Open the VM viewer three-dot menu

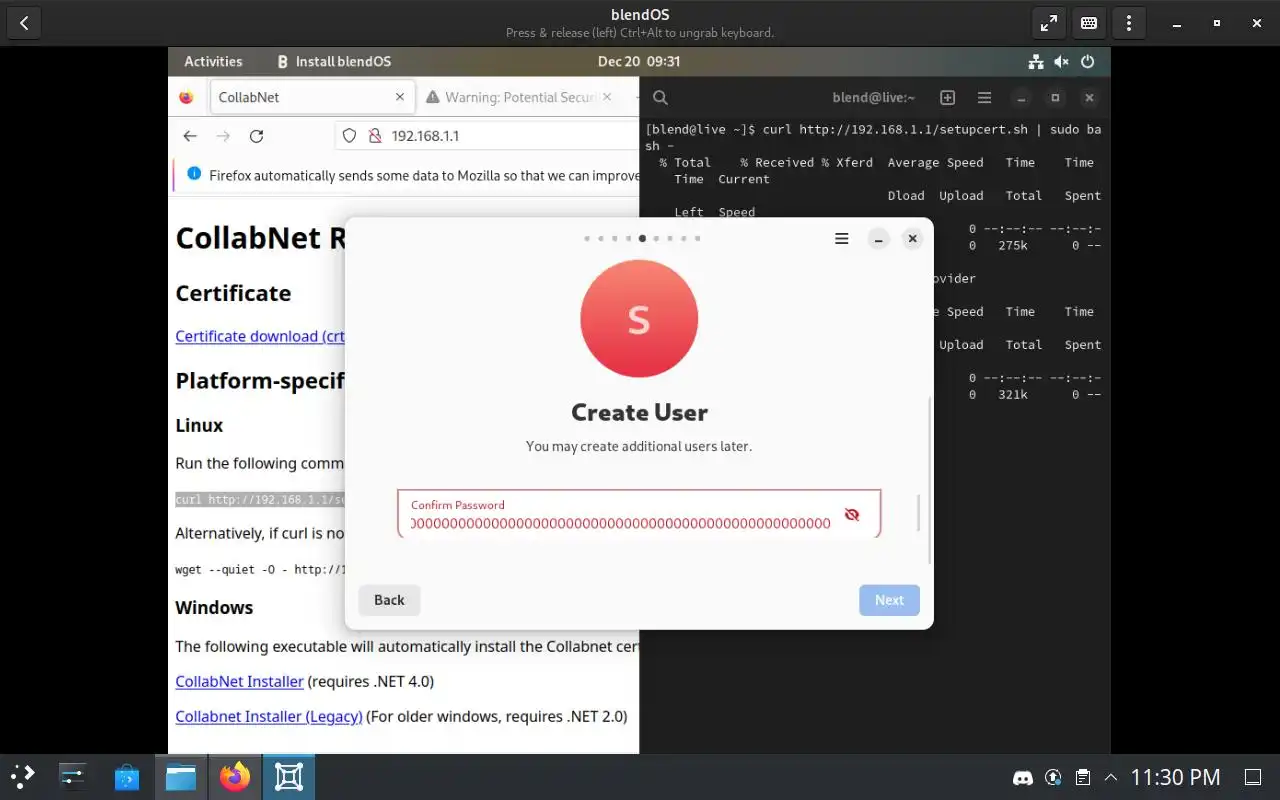[x=1129, y=22]
